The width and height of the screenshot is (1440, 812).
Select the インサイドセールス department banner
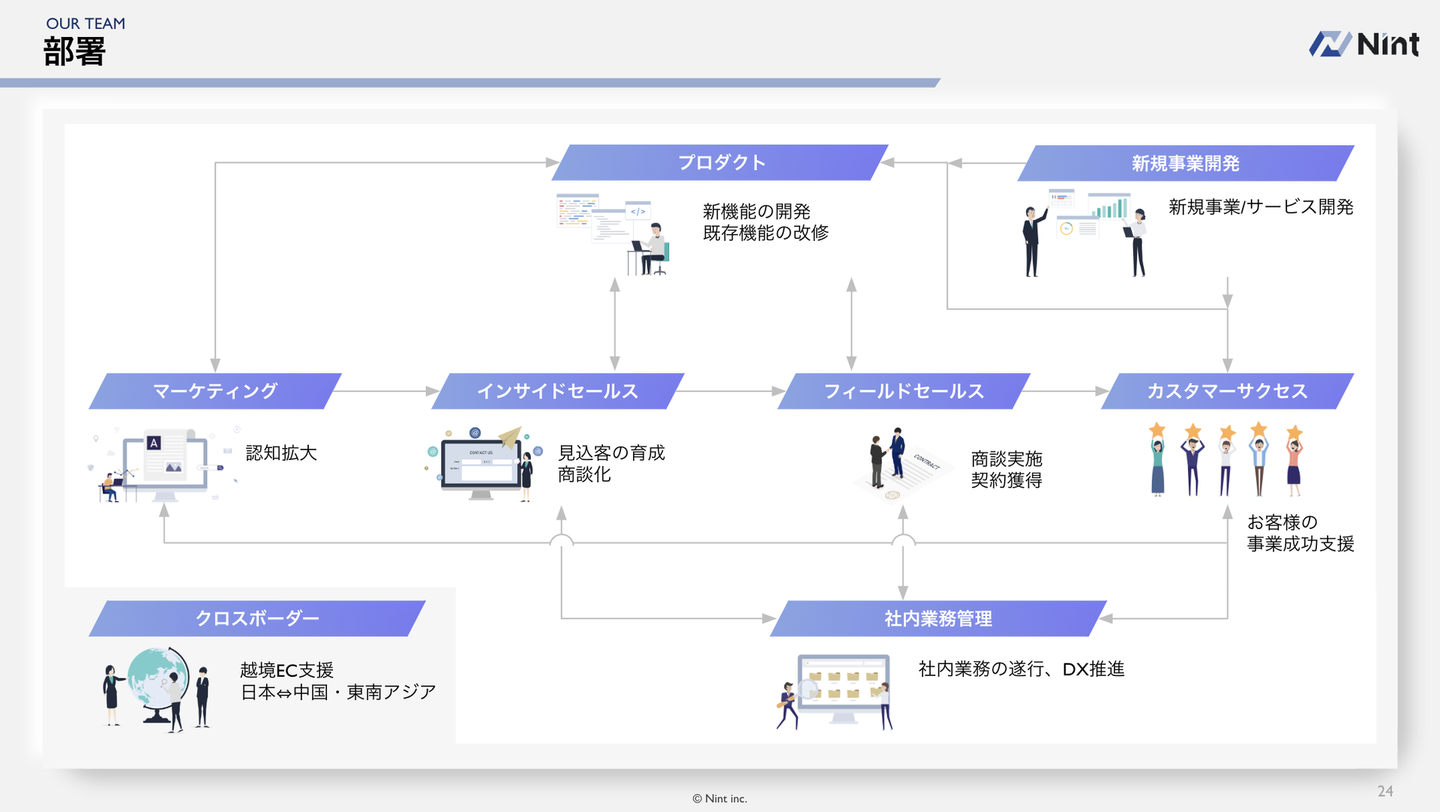(557, 391)
